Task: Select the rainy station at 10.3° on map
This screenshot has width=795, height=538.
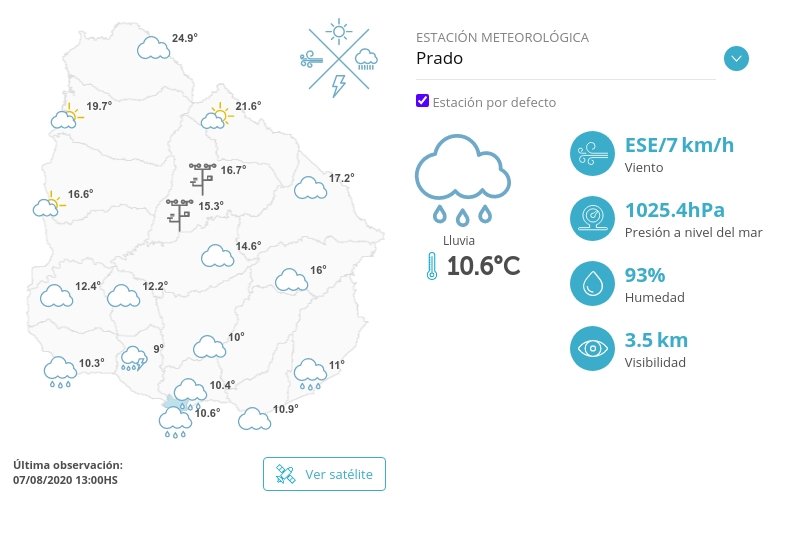Action: [x=61, y=372]
